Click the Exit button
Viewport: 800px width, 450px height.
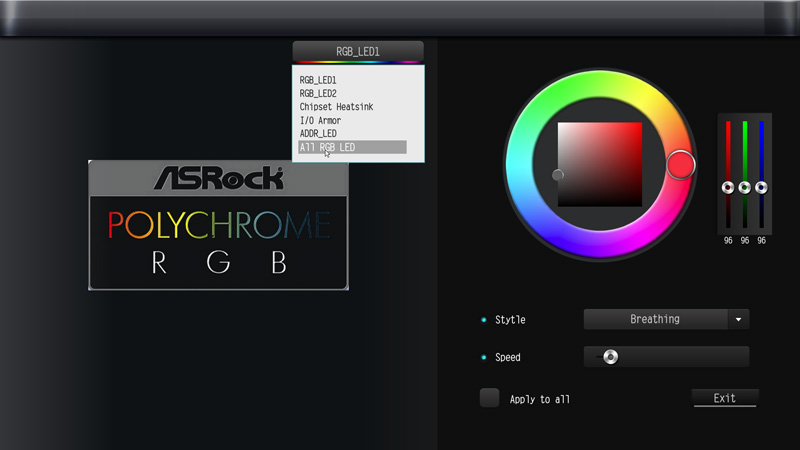(724, 398)
